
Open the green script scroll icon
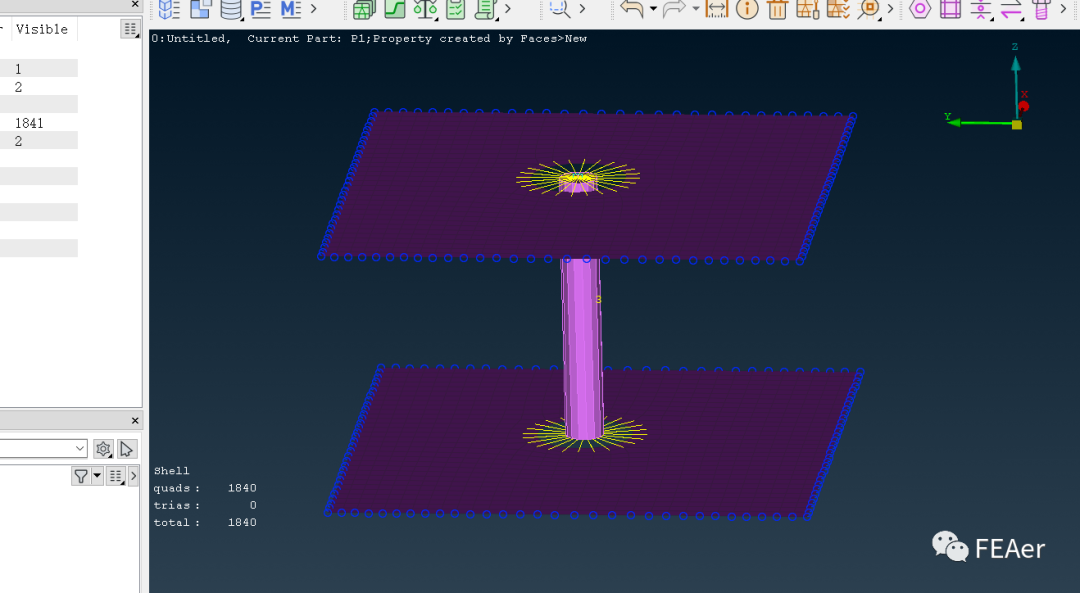point(486,9)
